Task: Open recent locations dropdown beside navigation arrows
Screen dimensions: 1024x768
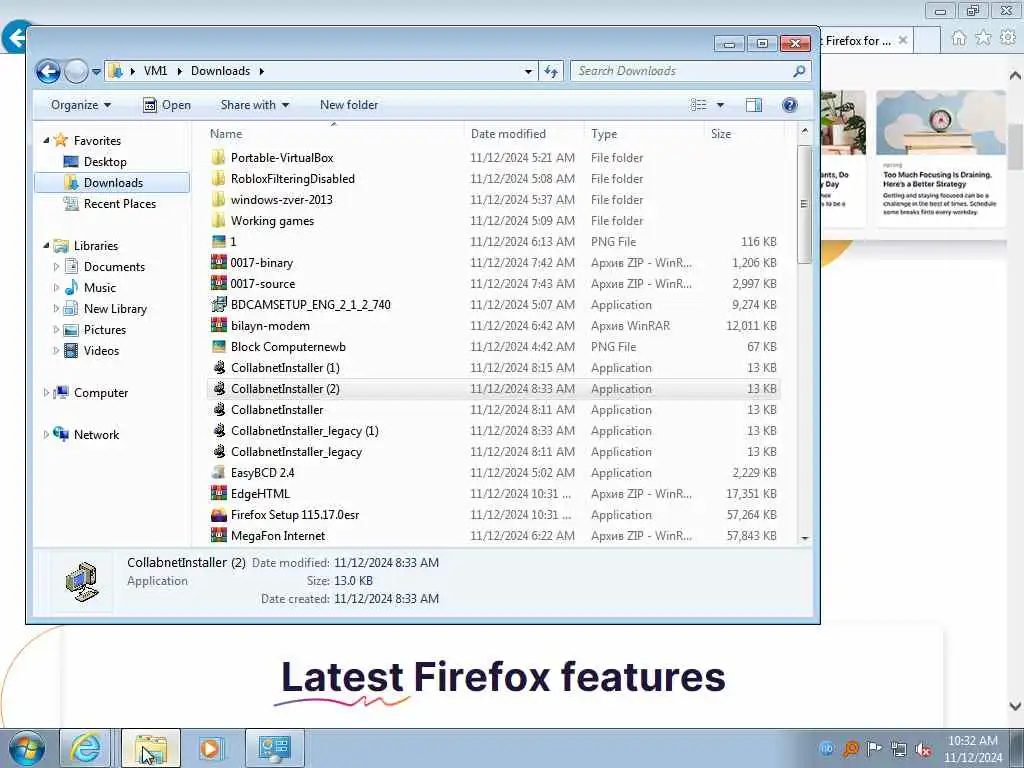Action: coord(96,71)
